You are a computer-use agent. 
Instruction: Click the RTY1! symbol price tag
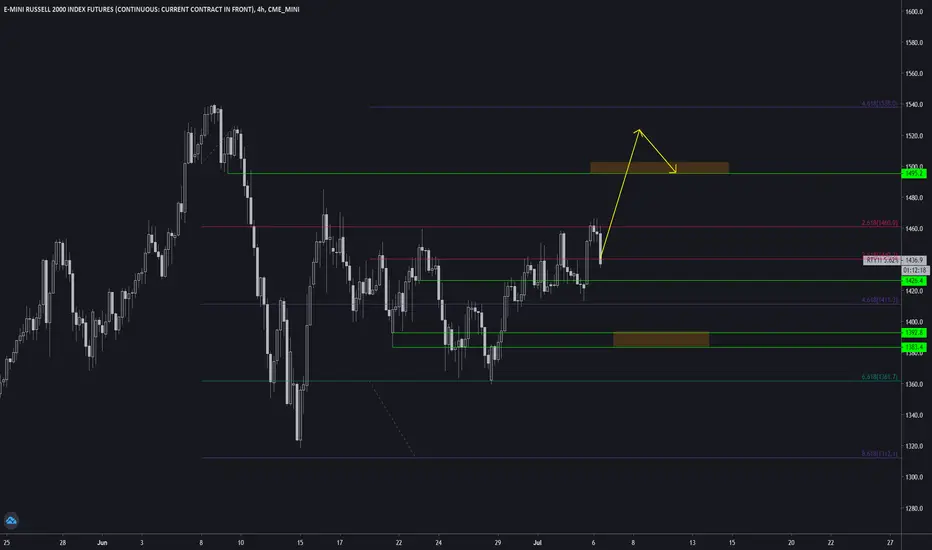click(882, 260)
